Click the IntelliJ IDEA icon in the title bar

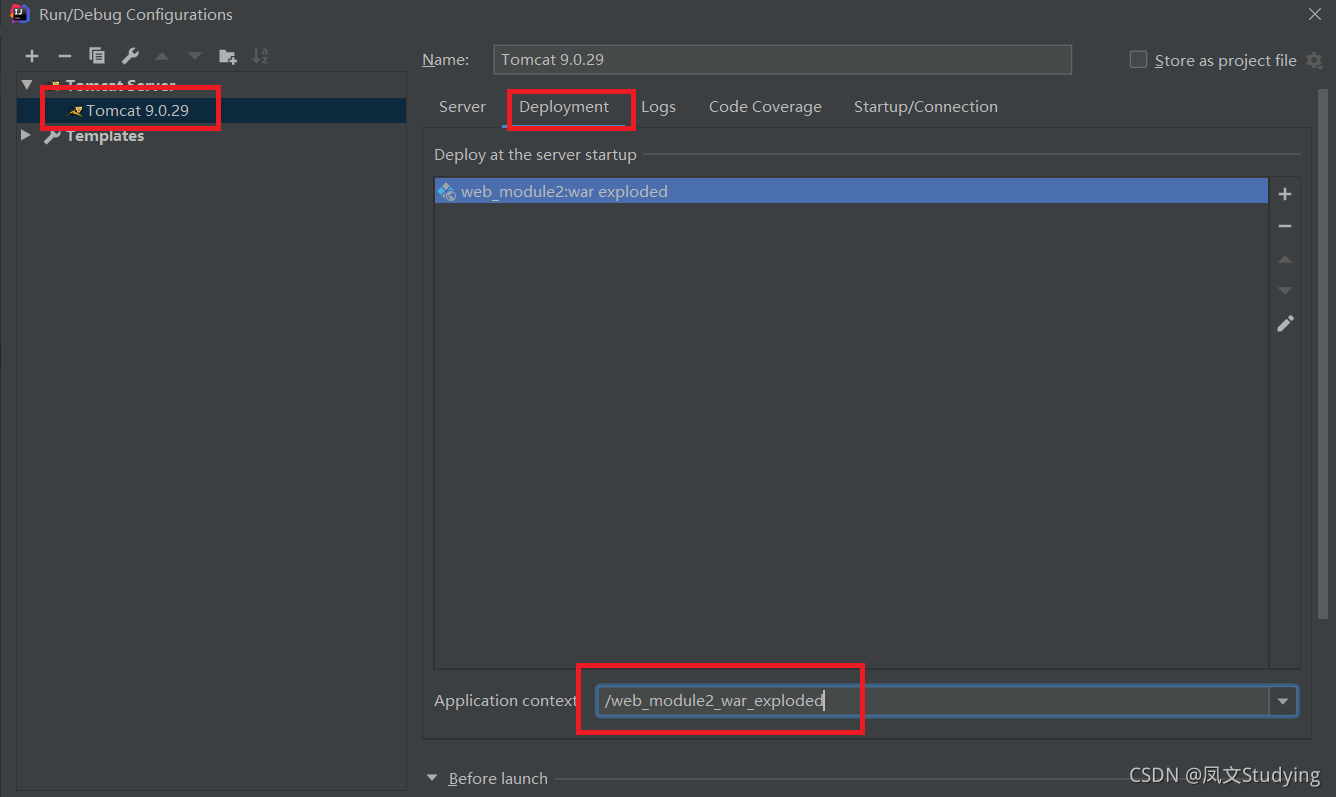(19, 14)
